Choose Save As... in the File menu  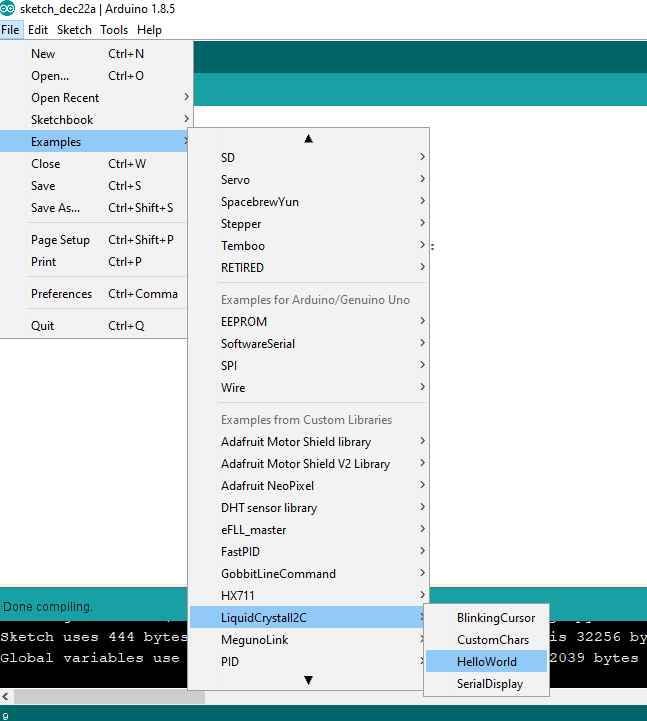(94, 208)
